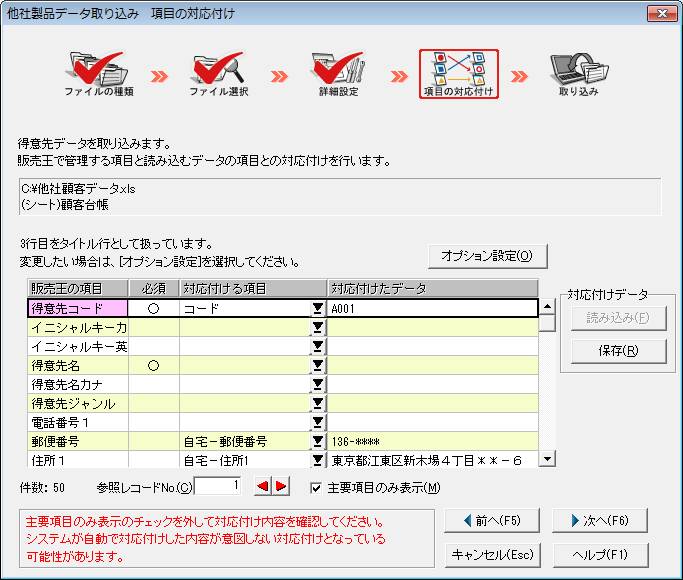Viewport: 683px width, 580px height.
Task: Click the table scrollbar down arrow
Action: 547,459
